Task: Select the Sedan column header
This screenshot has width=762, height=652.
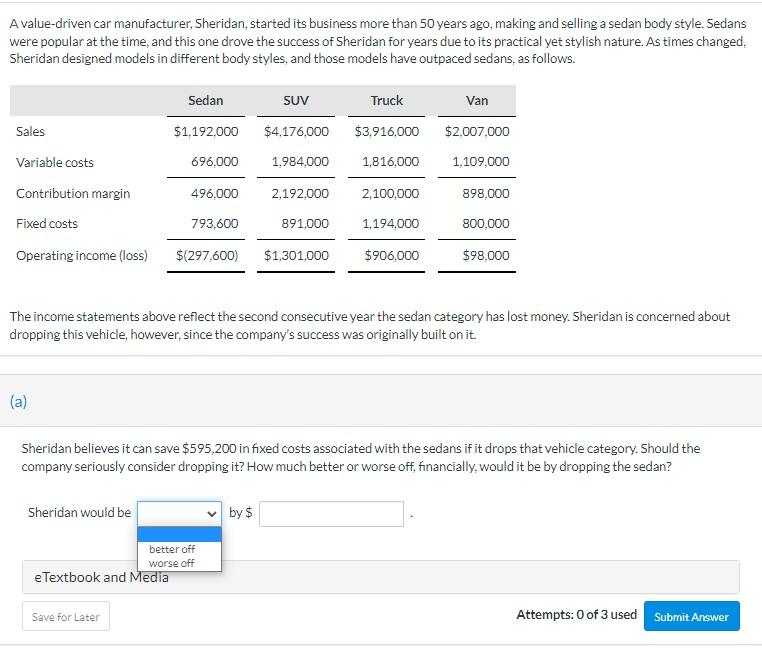Action: pos(206,101)
